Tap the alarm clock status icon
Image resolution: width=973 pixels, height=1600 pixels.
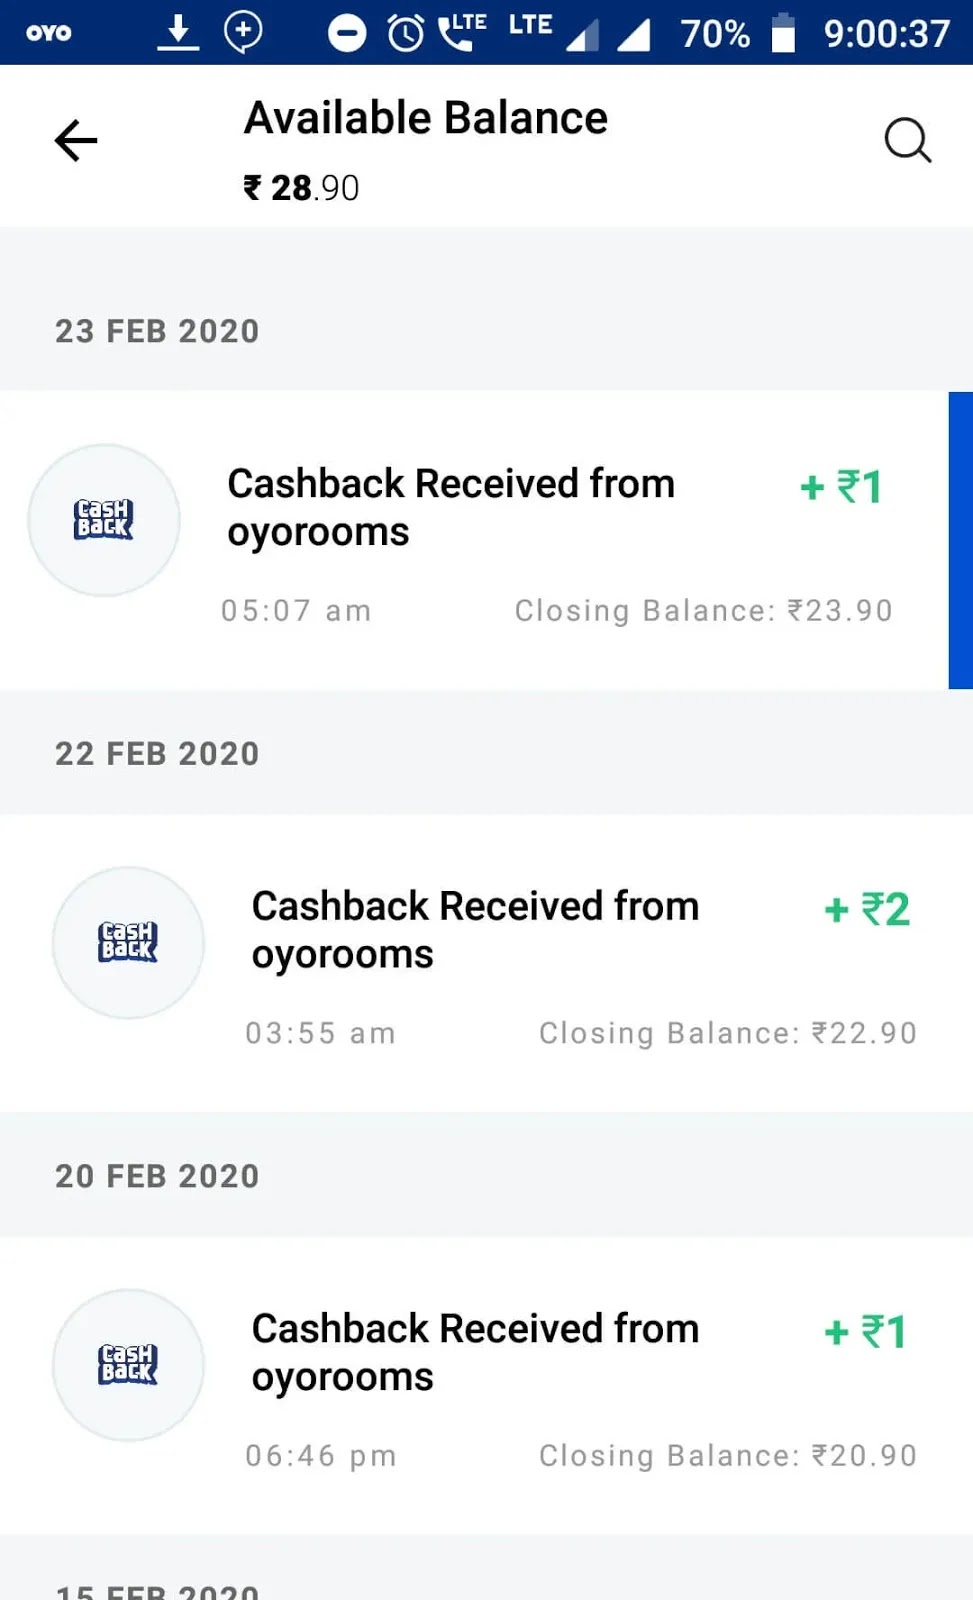pyautogui.click(x=405, y=33)
